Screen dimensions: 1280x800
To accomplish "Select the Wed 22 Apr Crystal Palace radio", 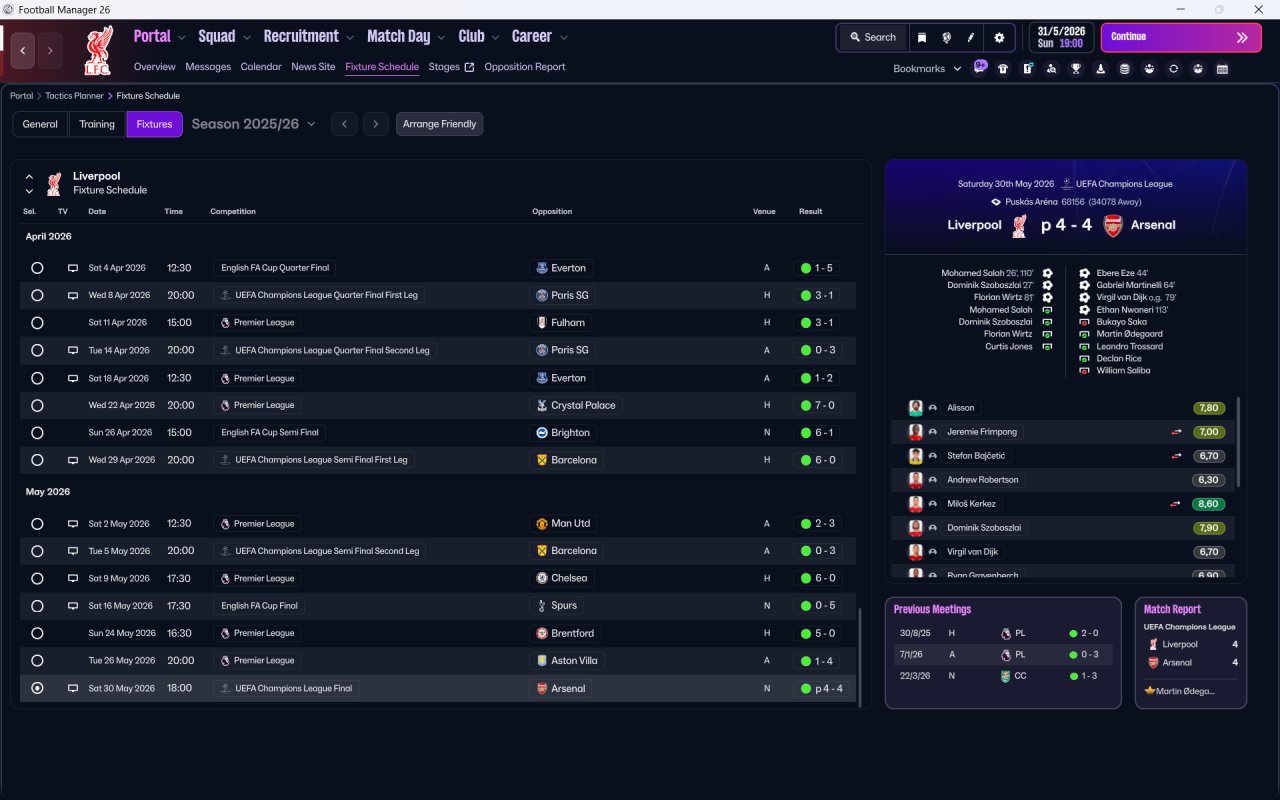I will click(x=37, y=406).
